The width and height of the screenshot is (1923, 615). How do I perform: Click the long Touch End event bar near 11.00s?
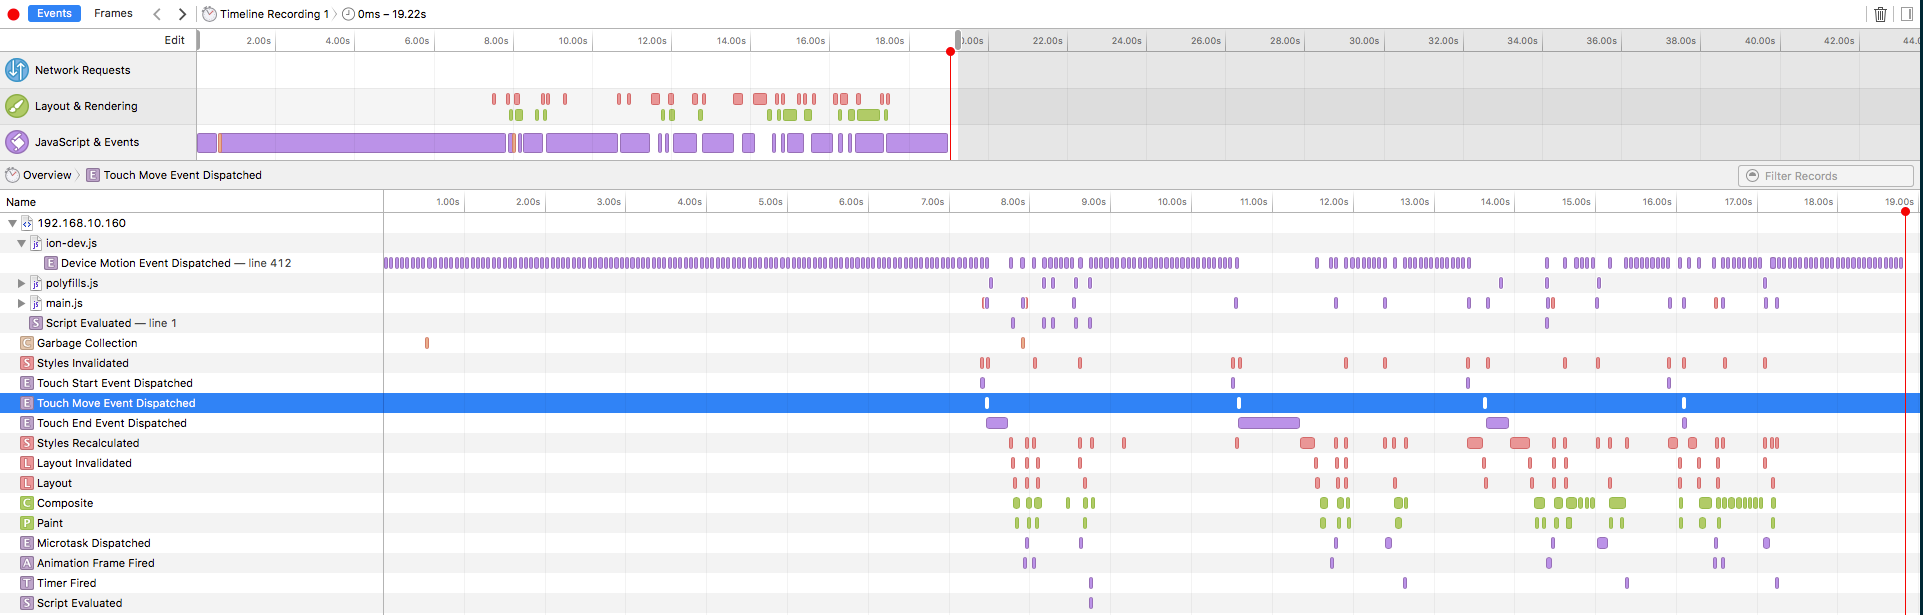pyautogui.click(x=1269, y=423)
